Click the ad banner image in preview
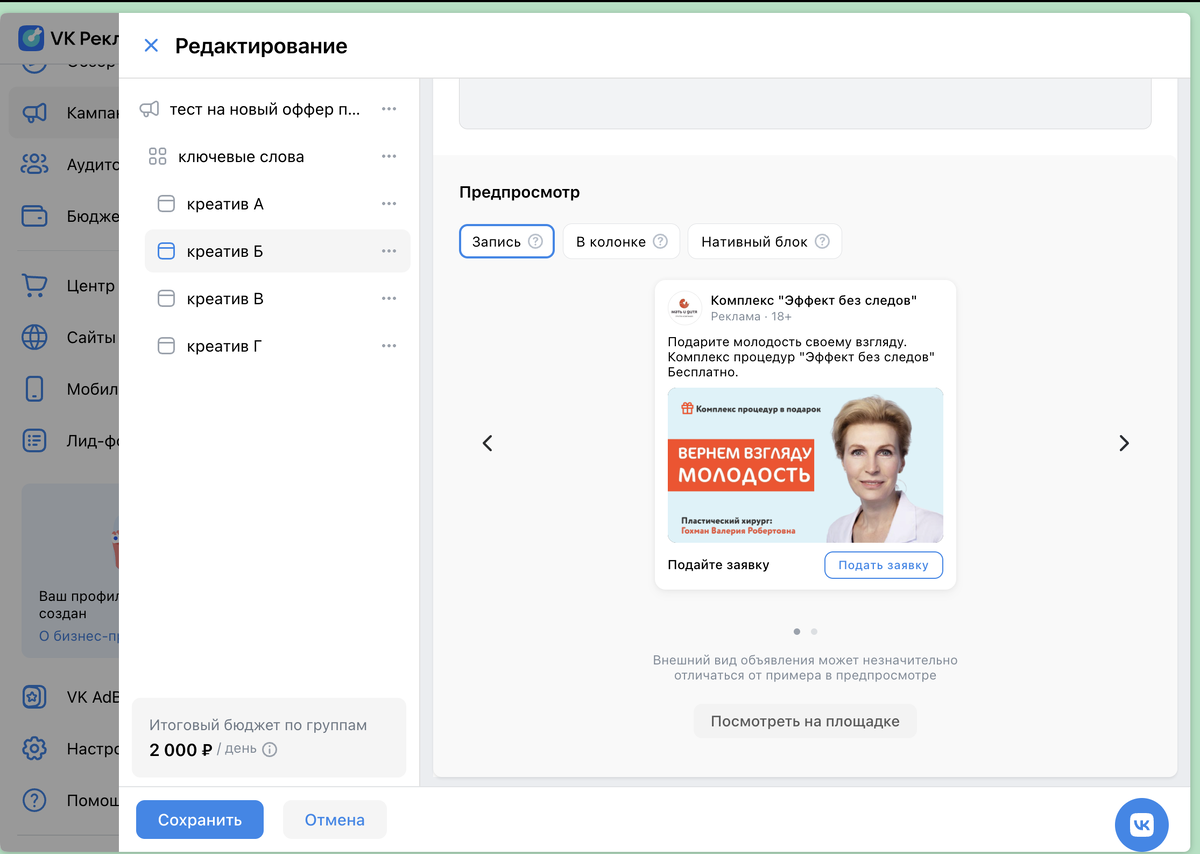This screenshot has height=854, width=1200. click(805, 465)
